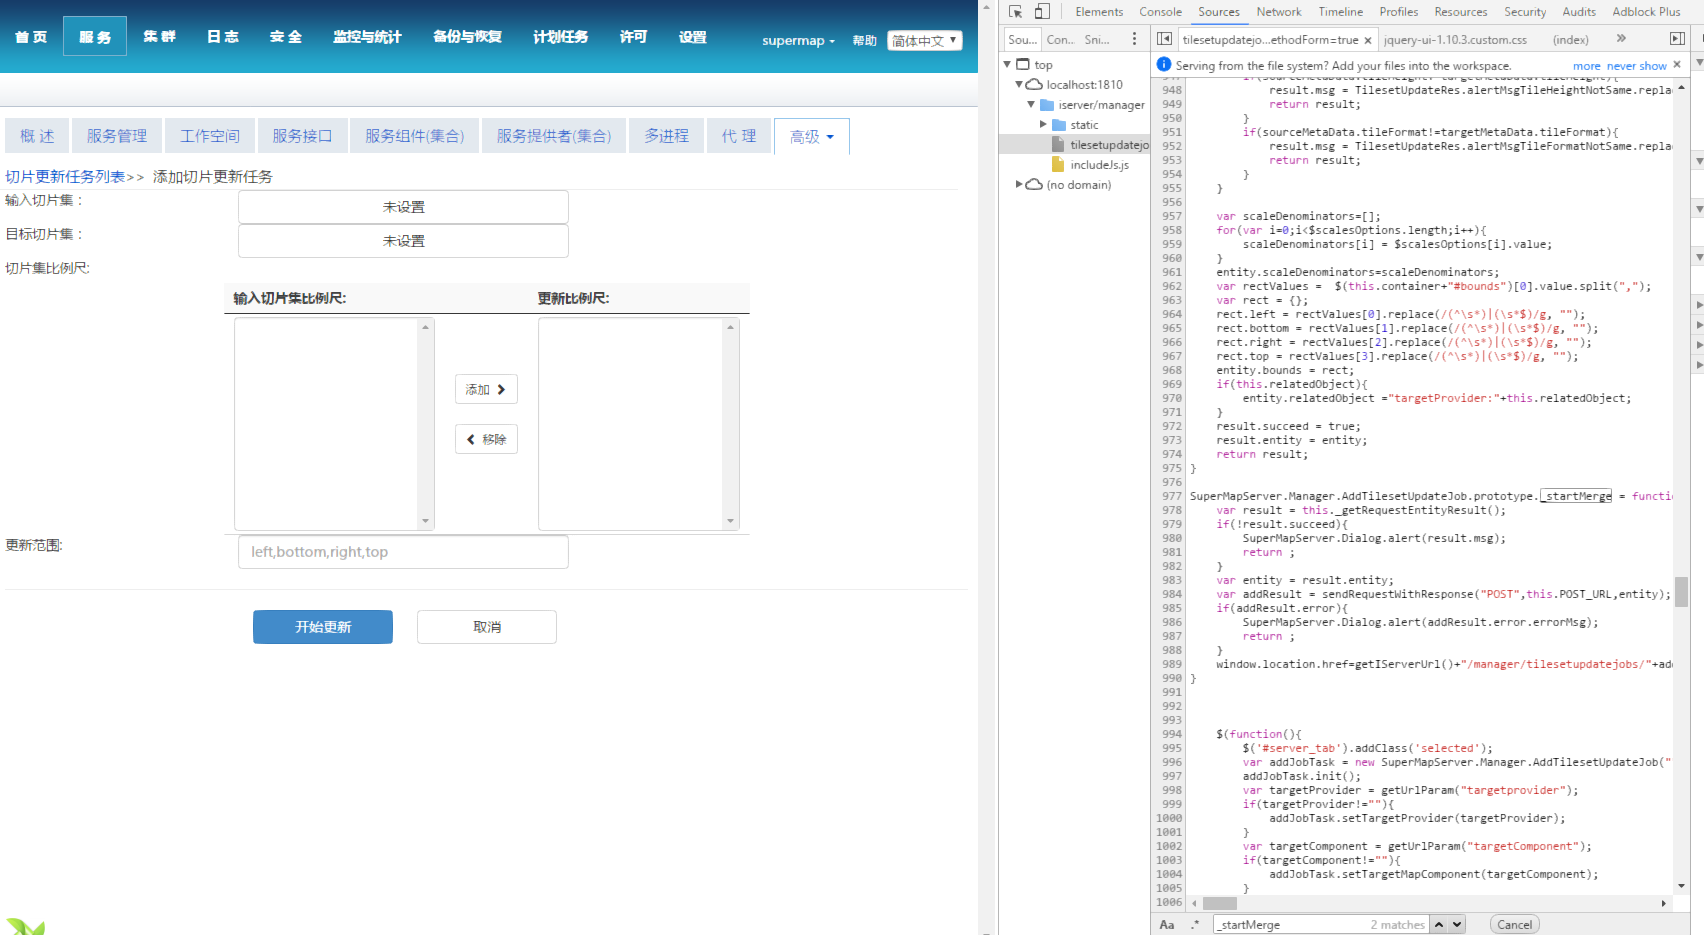Switch to the Network panel

[1279, 12]
